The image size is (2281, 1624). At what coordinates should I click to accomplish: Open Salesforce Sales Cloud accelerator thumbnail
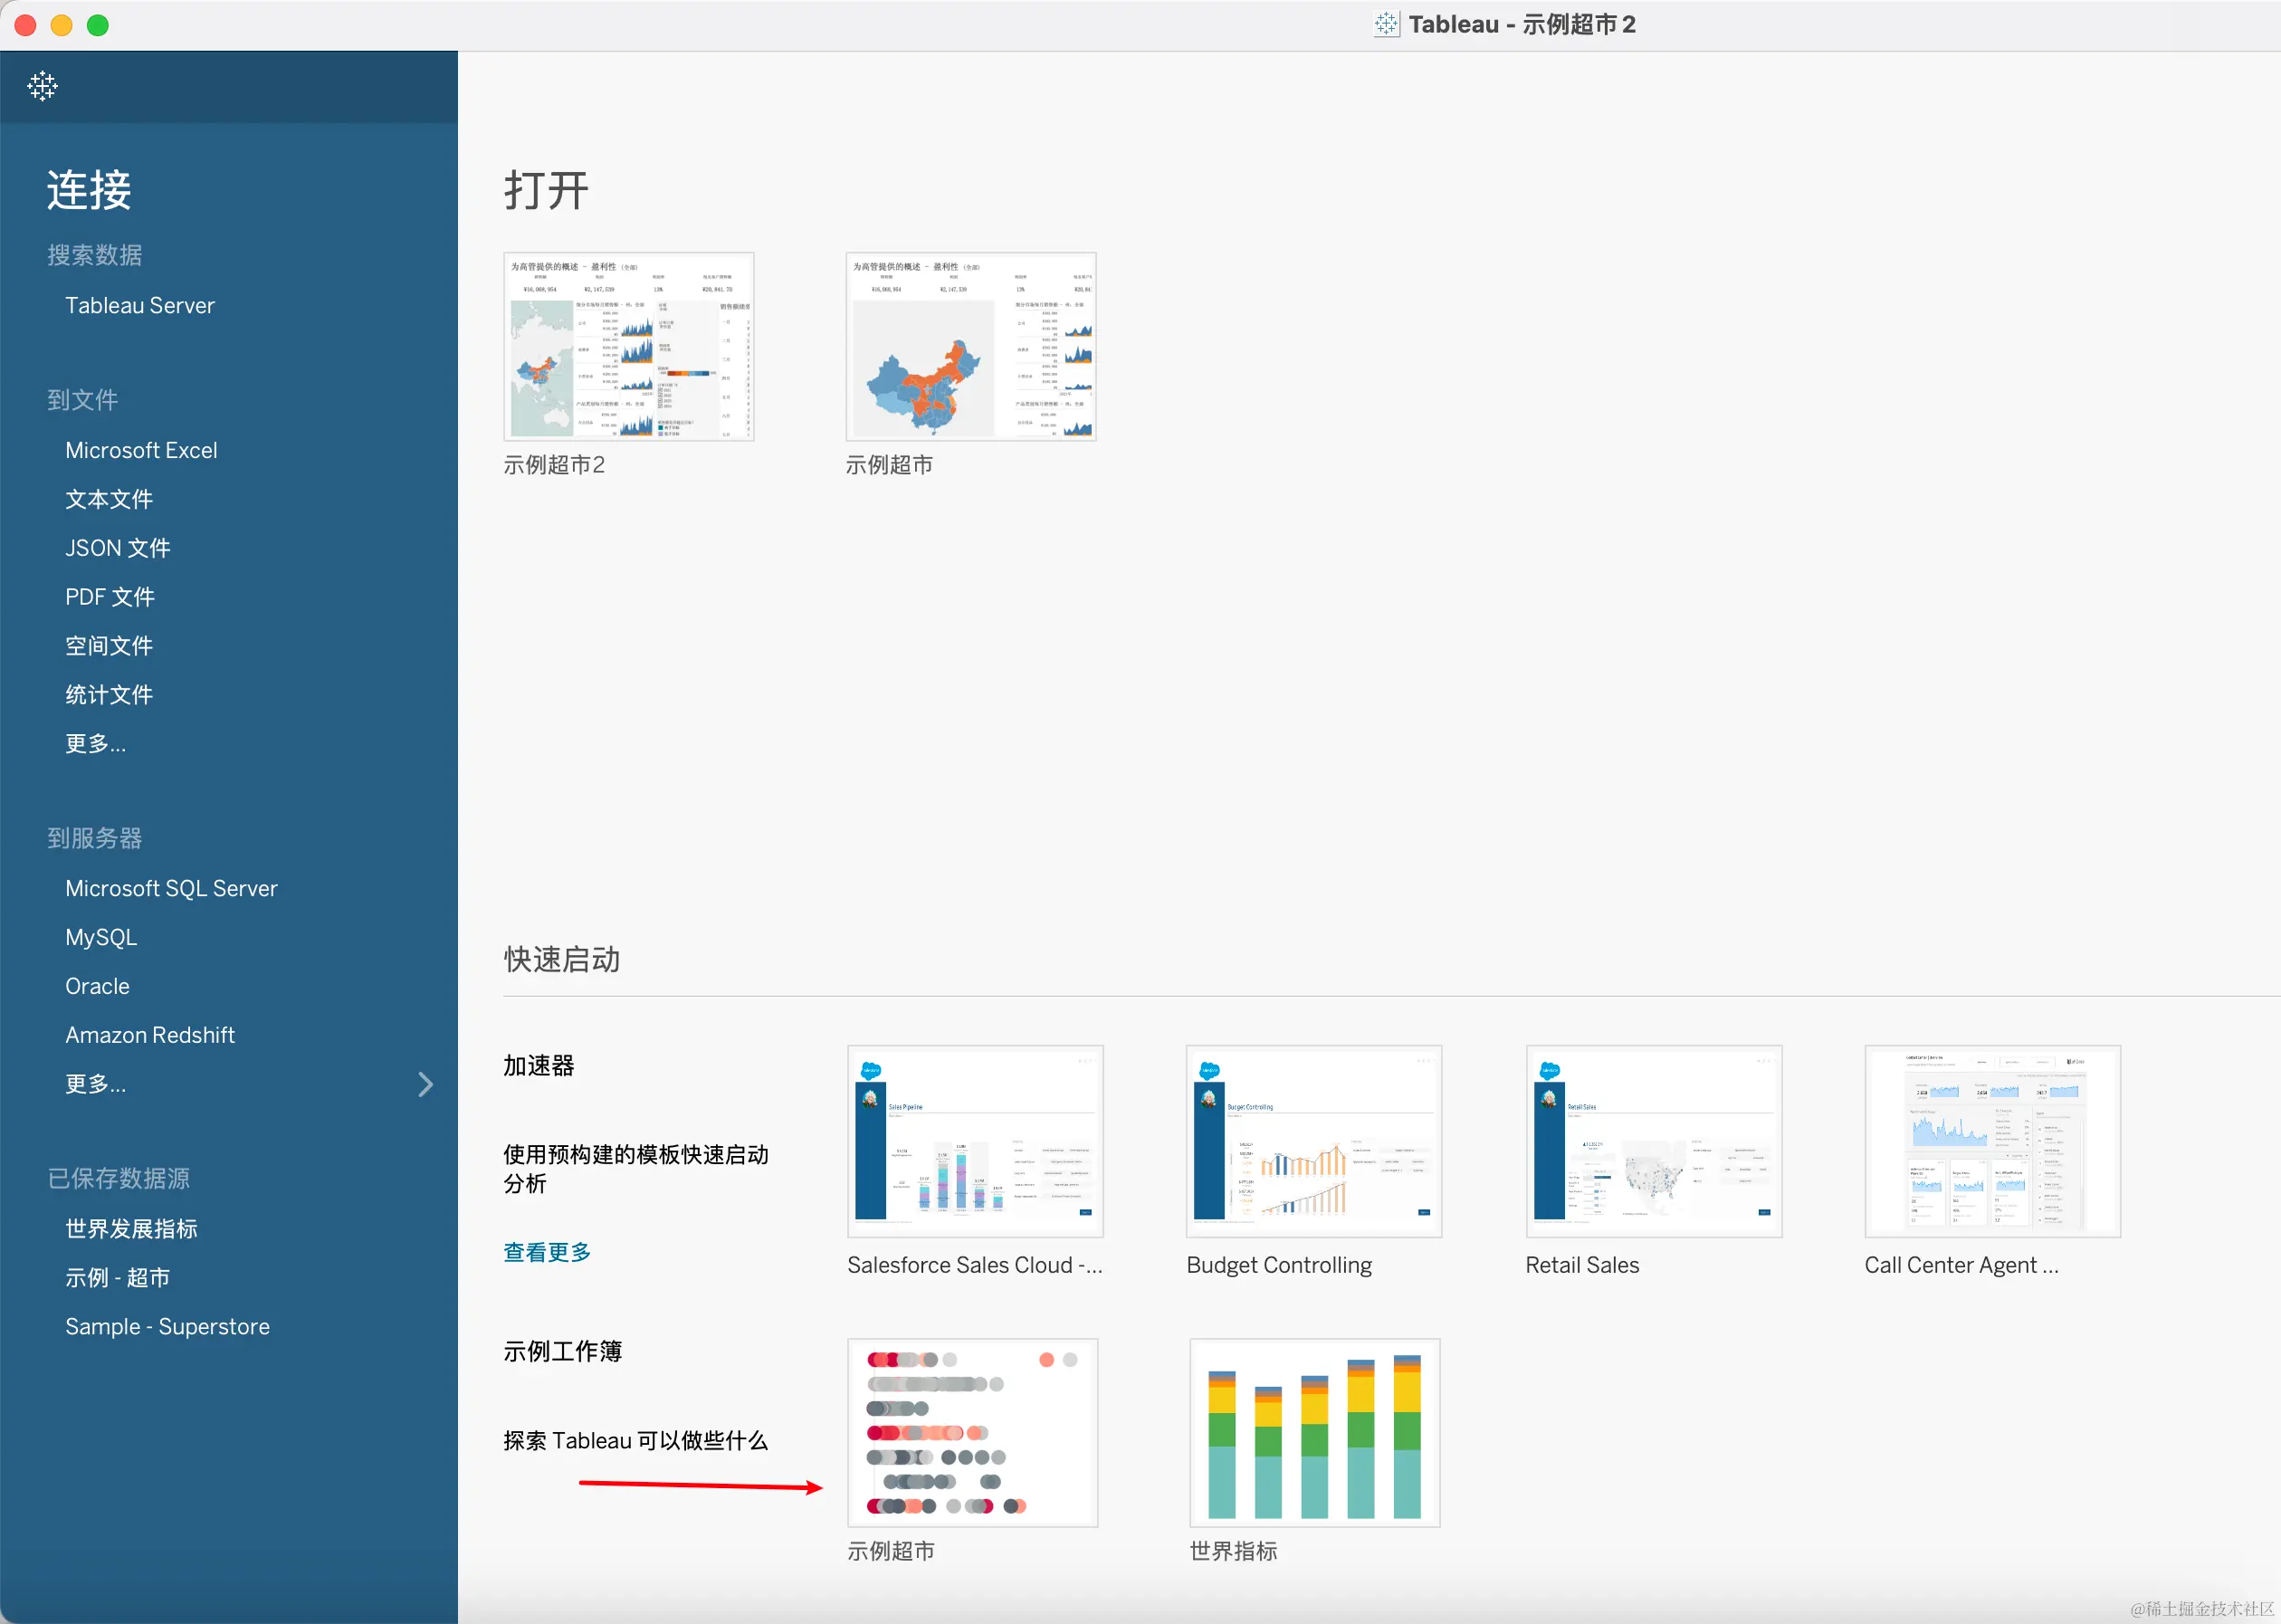(x=974, y=1141)
